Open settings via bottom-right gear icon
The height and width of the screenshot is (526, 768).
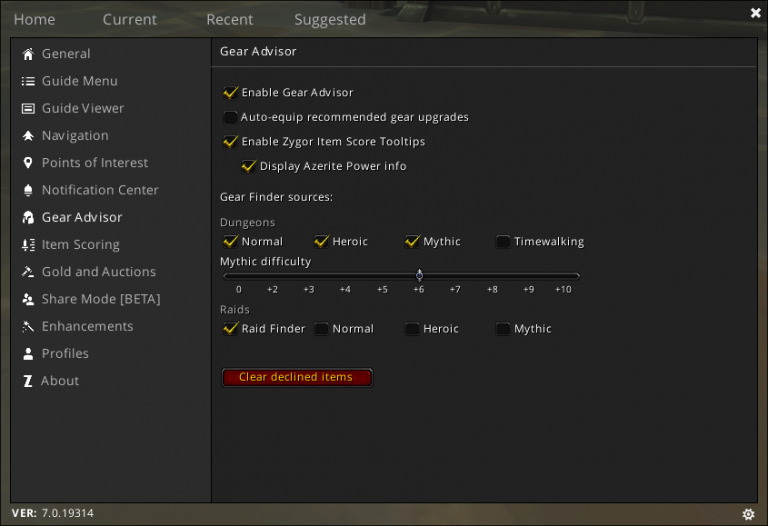pyautogui.click(x=748, y=514)
